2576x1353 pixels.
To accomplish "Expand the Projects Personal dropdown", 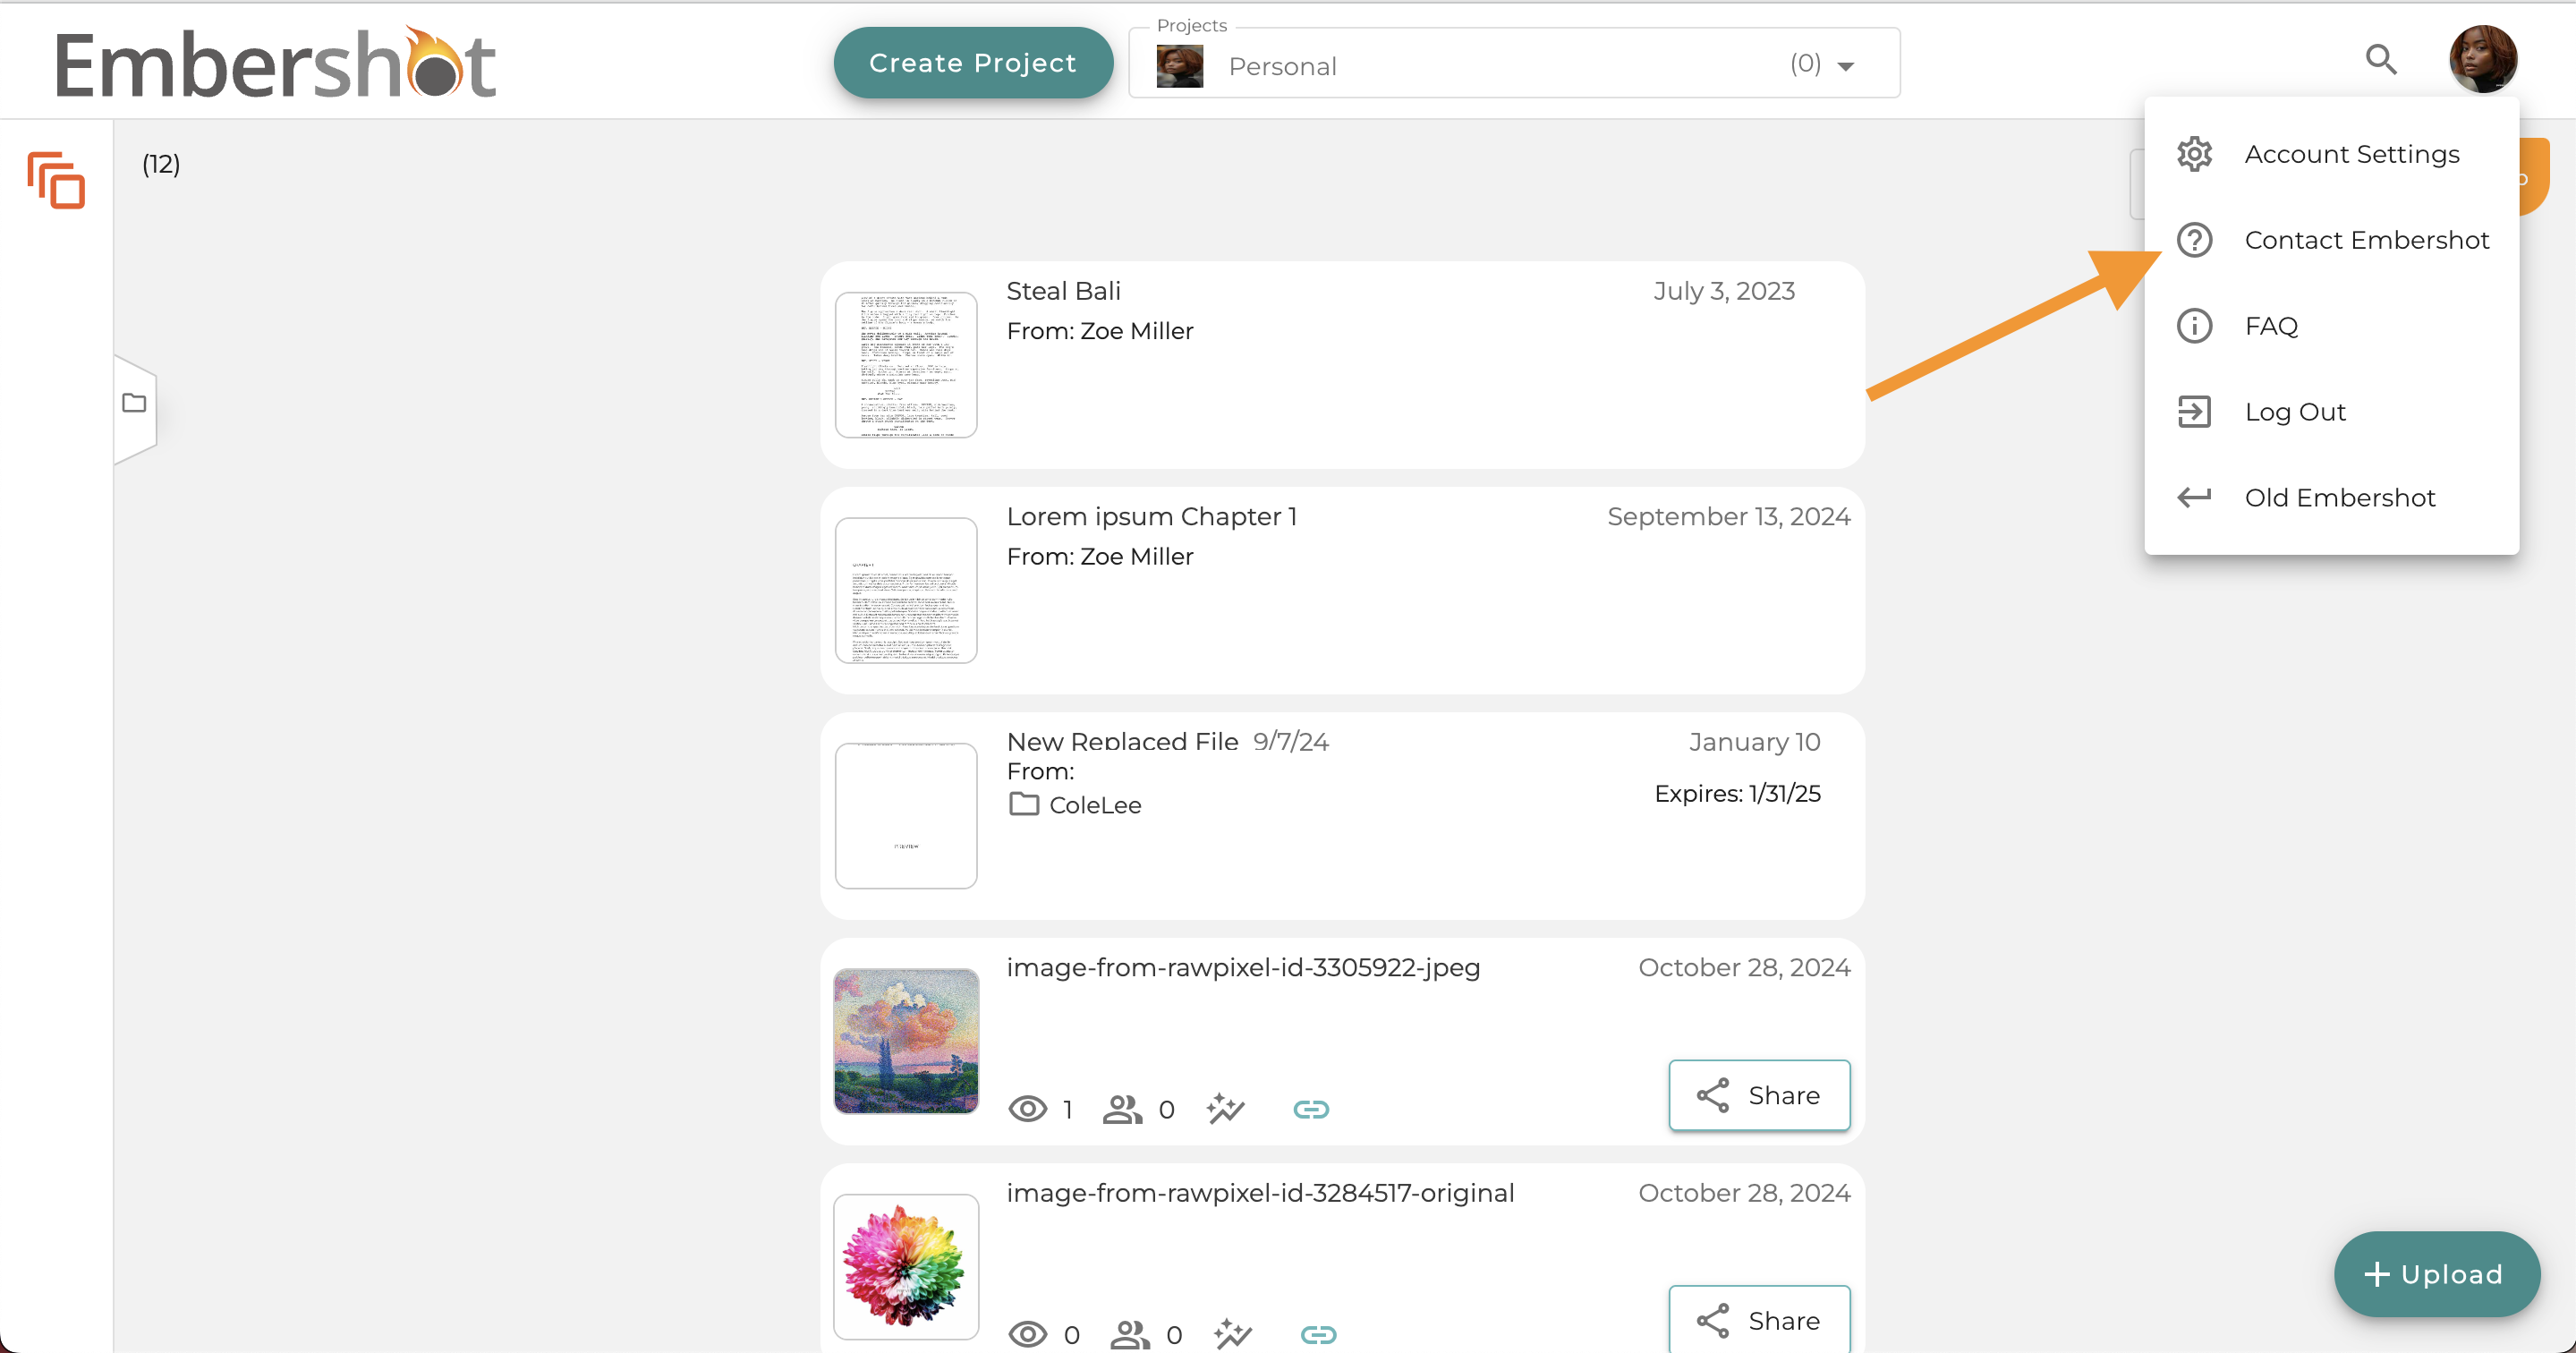I will tap(1845, 66).
